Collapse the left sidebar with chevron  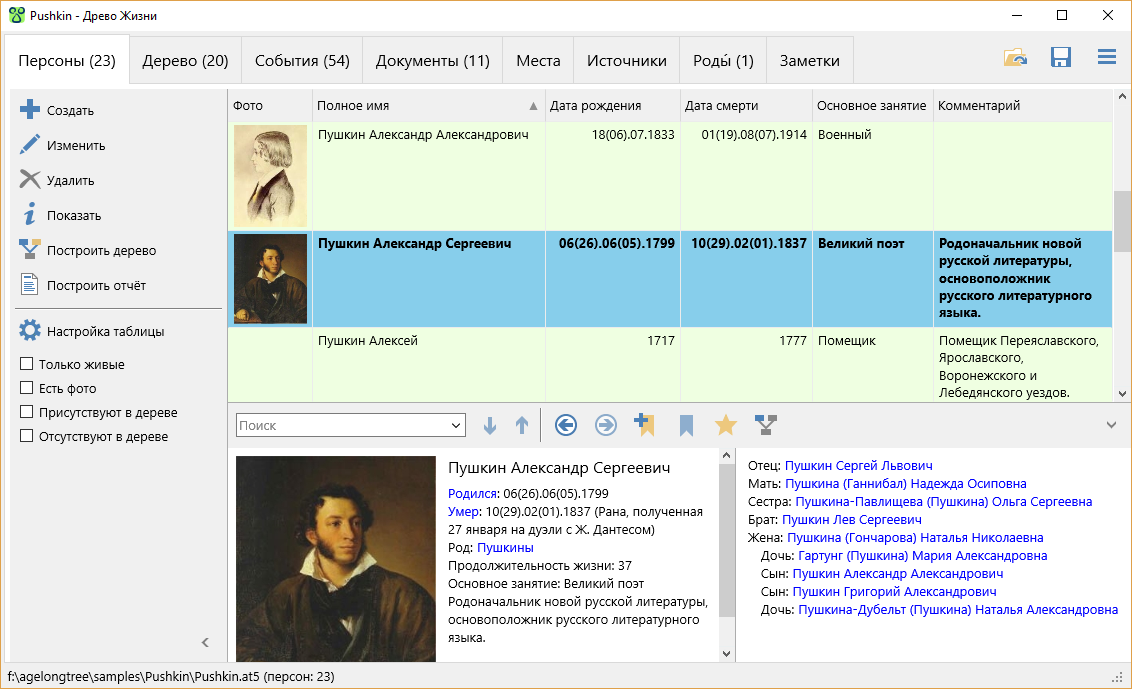pos(205,642)
